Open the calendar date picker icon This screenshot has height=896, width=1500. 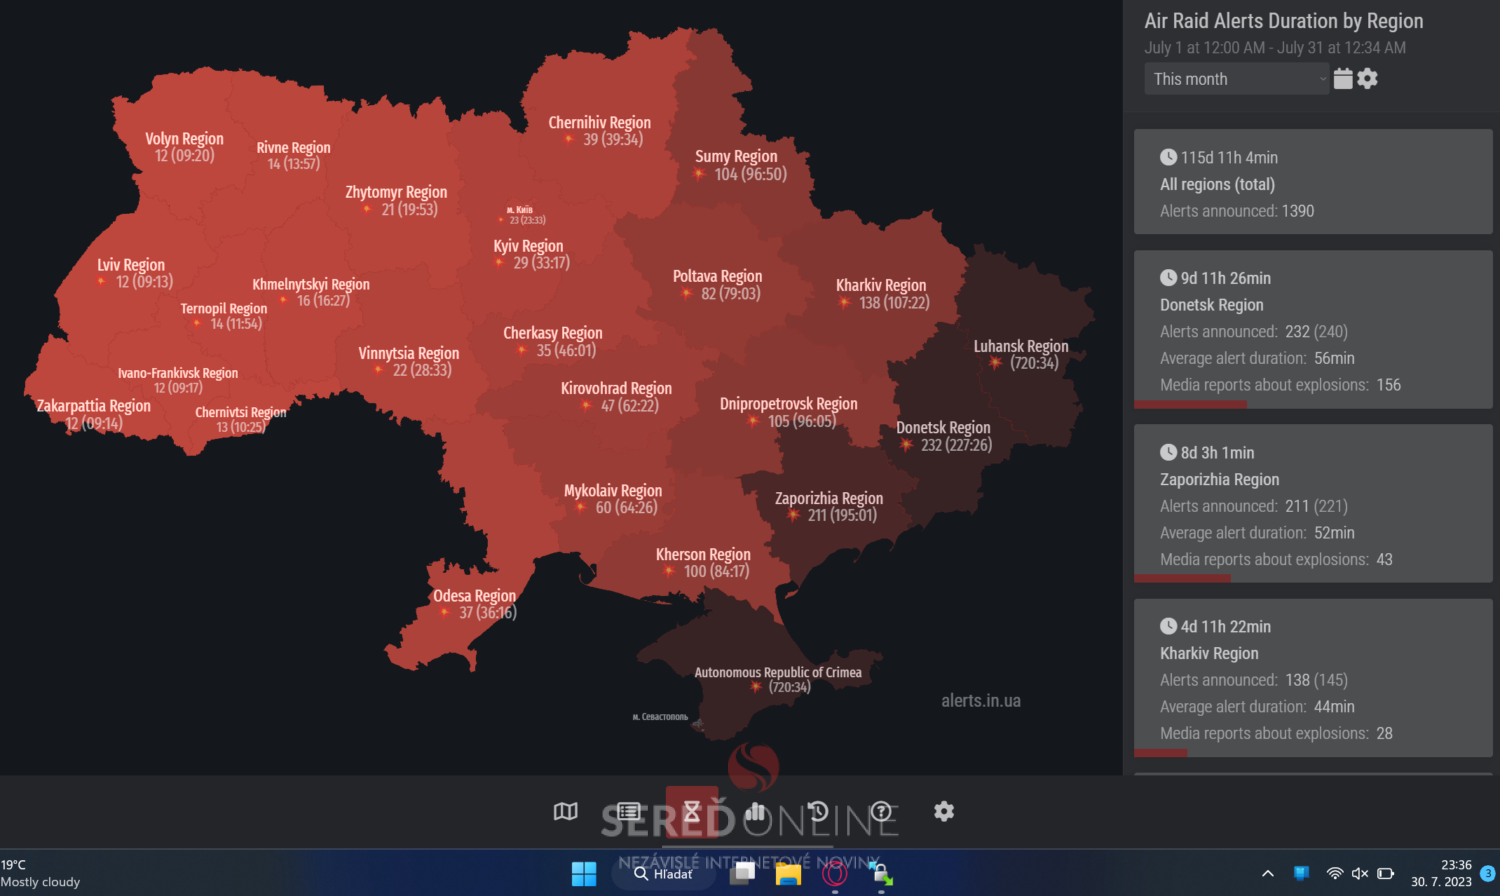[1343, 79]
